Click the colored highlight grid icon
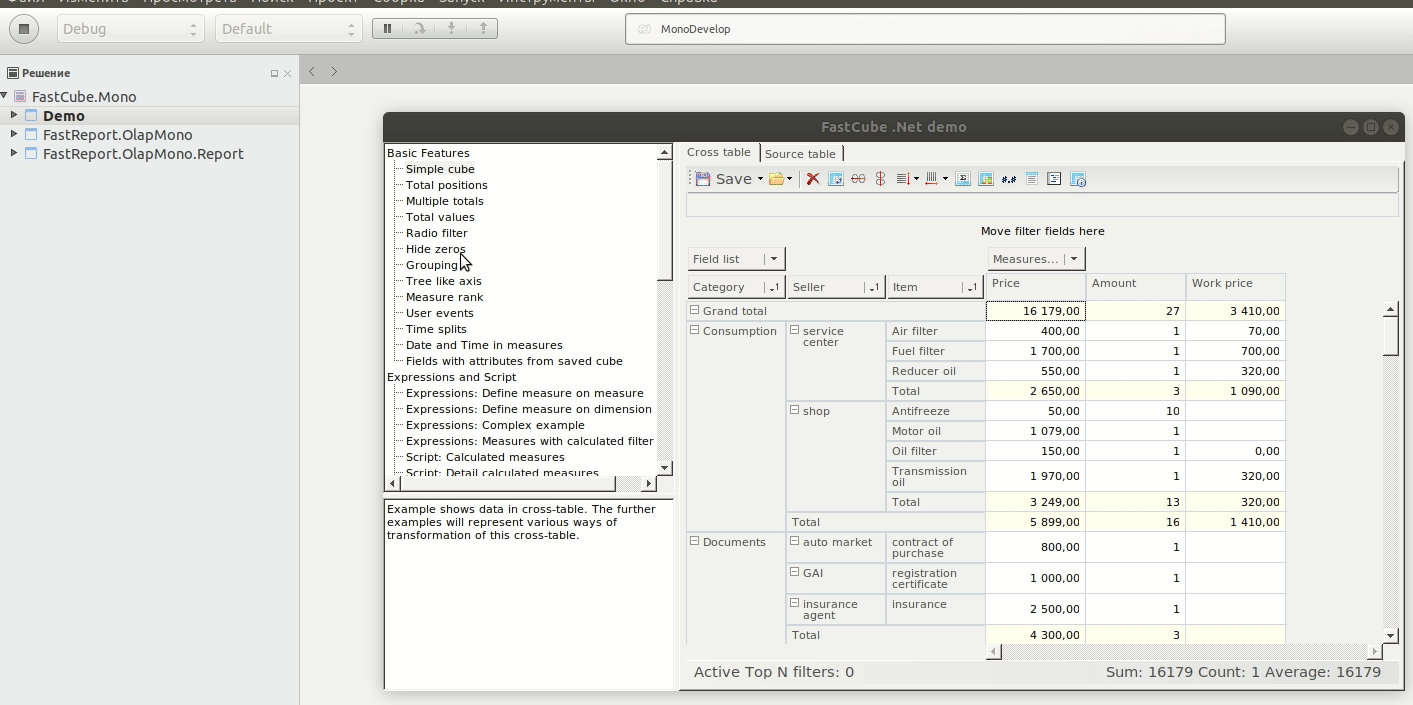The width and height of the screenshot is (1413, 705). point(986,179)
